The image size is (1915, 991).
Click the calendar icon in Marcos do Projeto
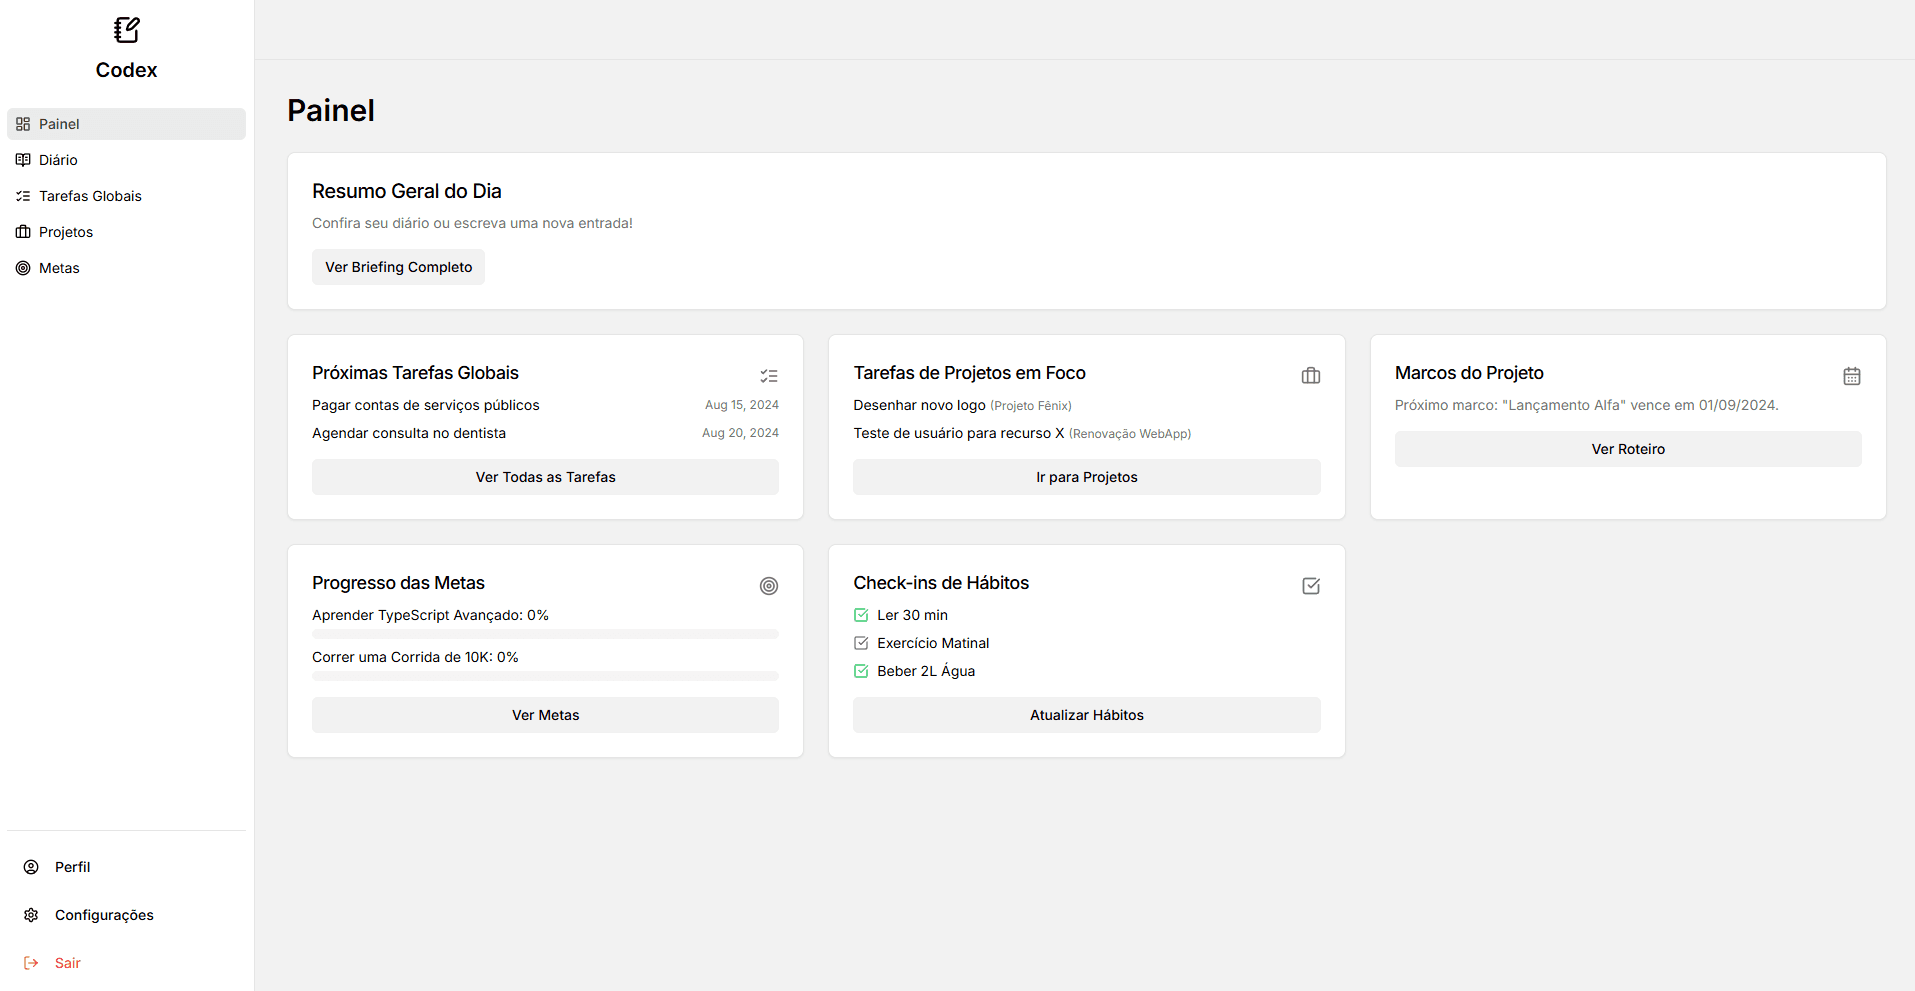click(1851, 376)
